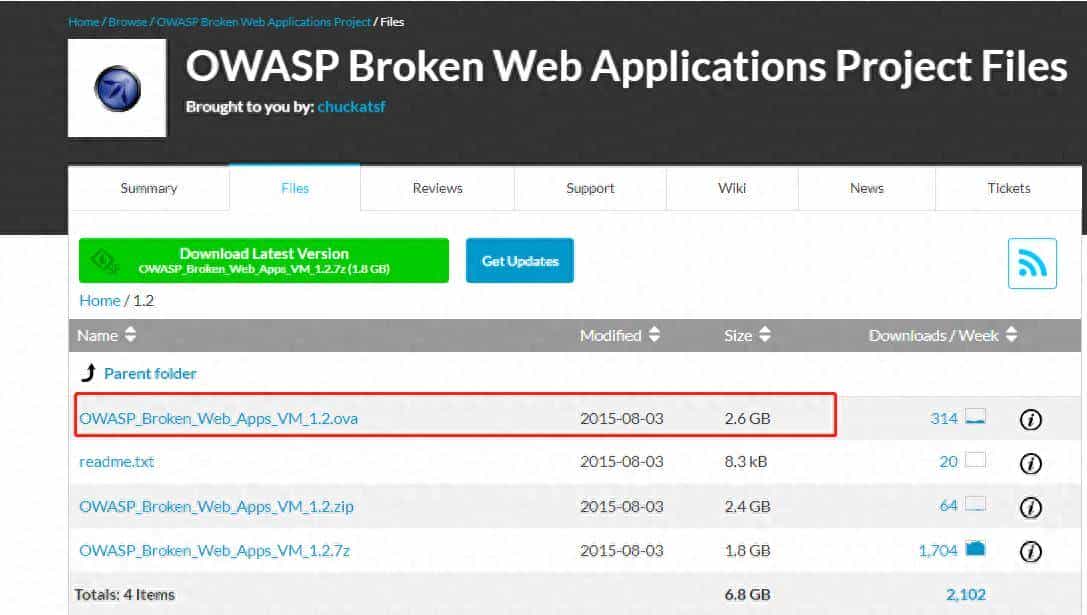Sort by the Modified column arrows

click(x=653, y=335)
